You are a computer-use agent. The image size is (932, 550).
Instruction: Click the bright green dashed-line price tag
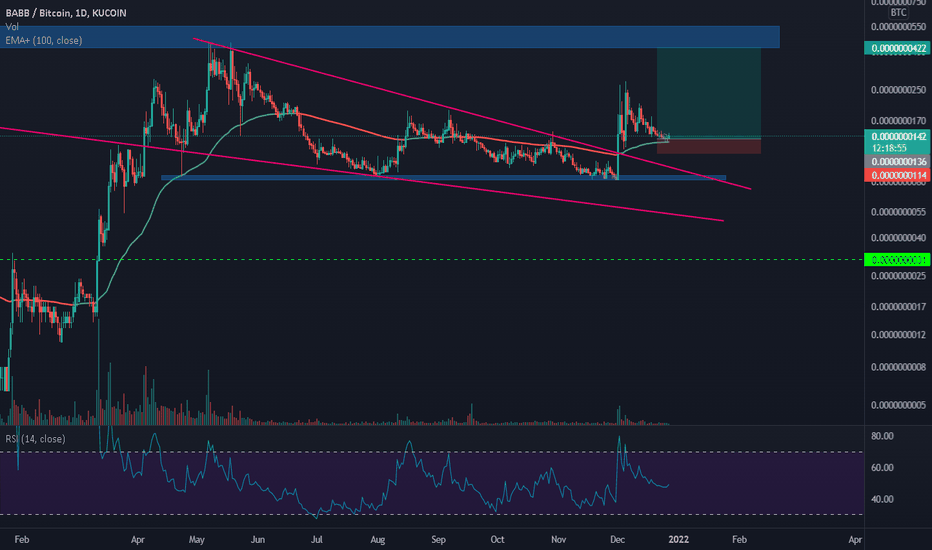point(897,260)
